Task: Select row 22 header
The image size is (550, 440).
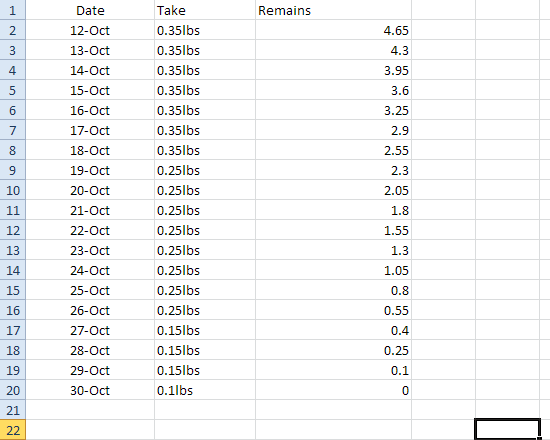Action: point(13,430)
